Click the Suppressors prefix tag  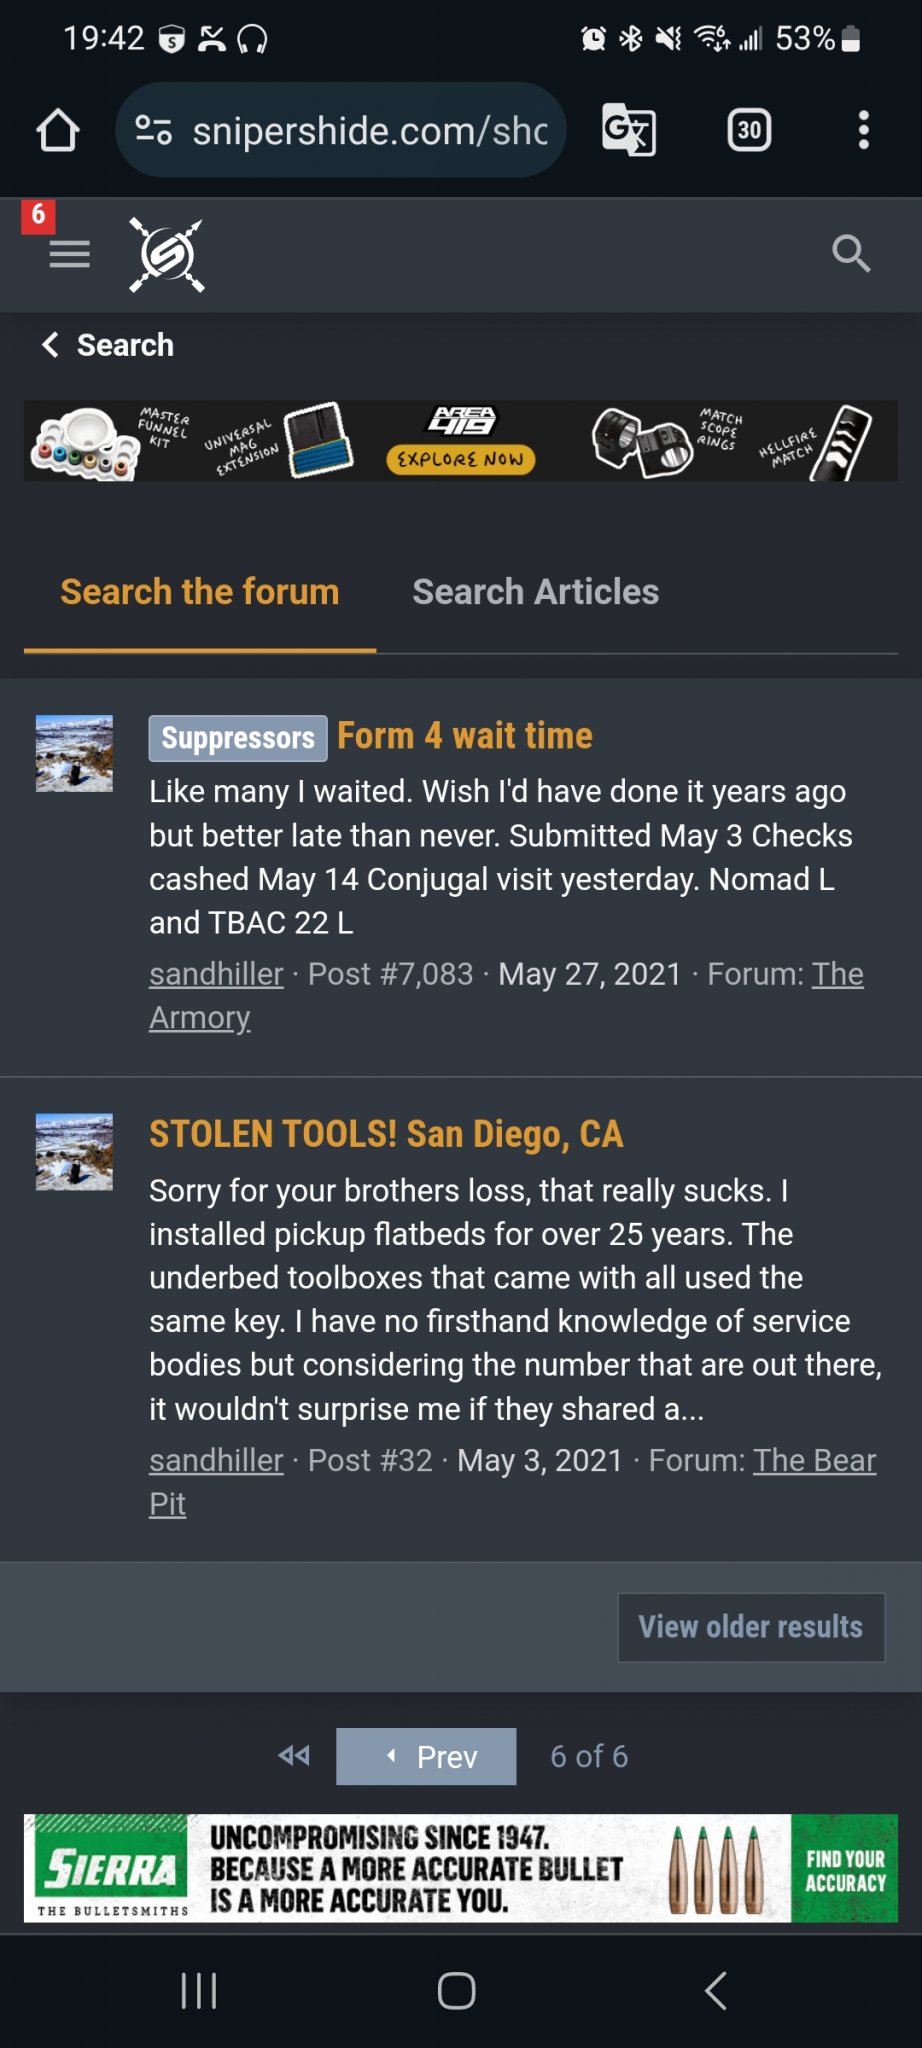[238, 738]
